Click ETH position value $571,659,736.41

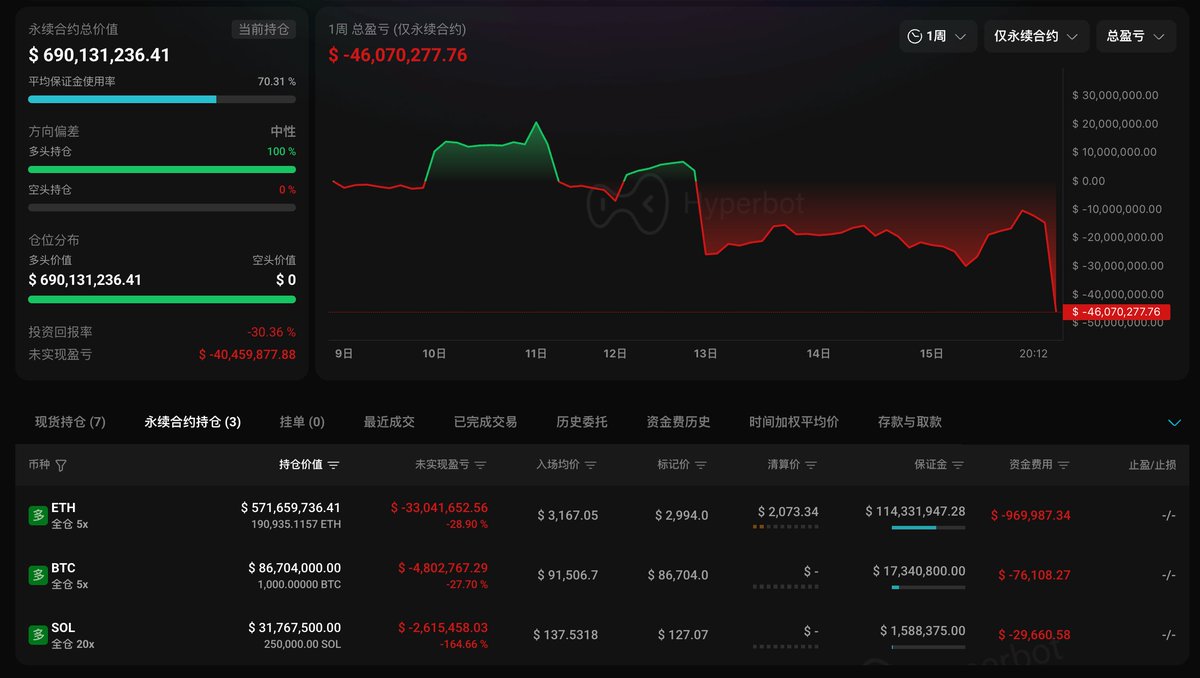[290, 508]
